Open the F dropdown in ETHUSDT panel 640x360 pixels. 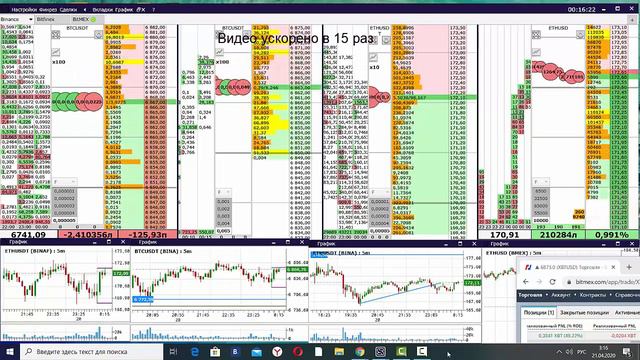pyautogui.click(x=380, y=192)
